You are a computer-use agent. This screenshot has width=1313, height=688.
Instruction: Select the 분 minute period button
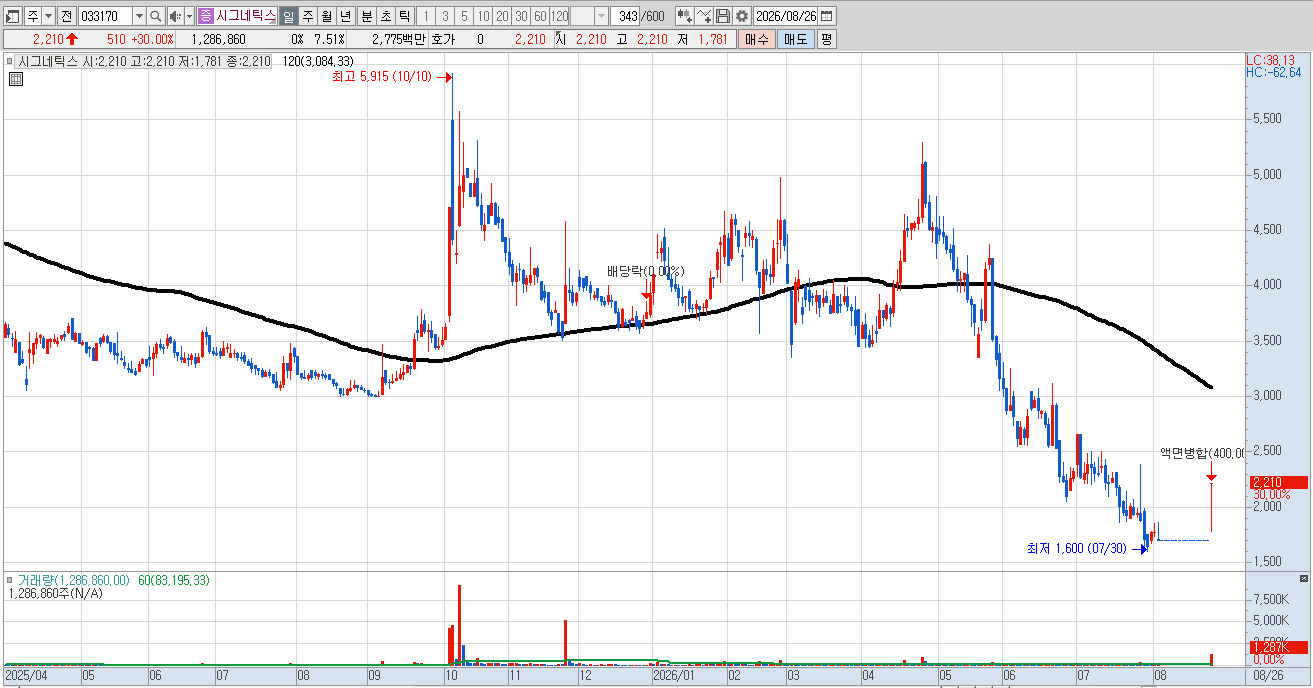(366, 16)
